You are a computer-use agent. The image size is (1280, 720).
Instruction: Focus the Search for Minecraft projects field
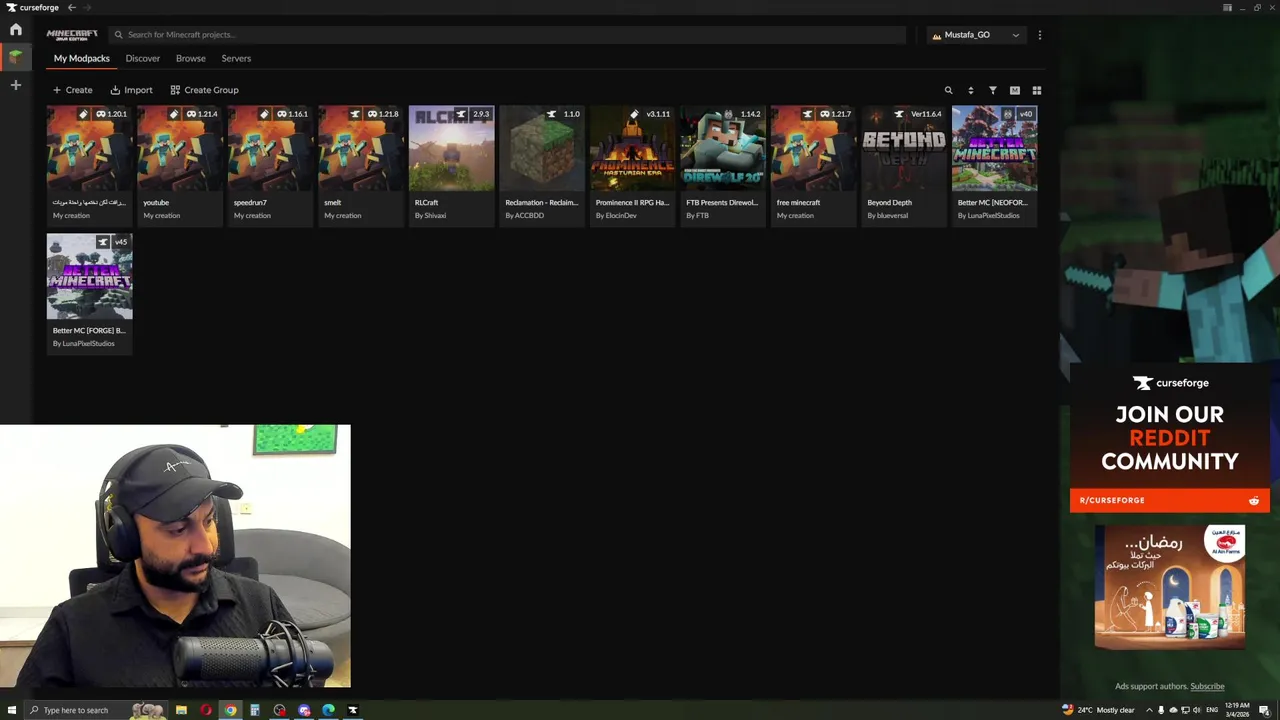(x=507, y=35)
